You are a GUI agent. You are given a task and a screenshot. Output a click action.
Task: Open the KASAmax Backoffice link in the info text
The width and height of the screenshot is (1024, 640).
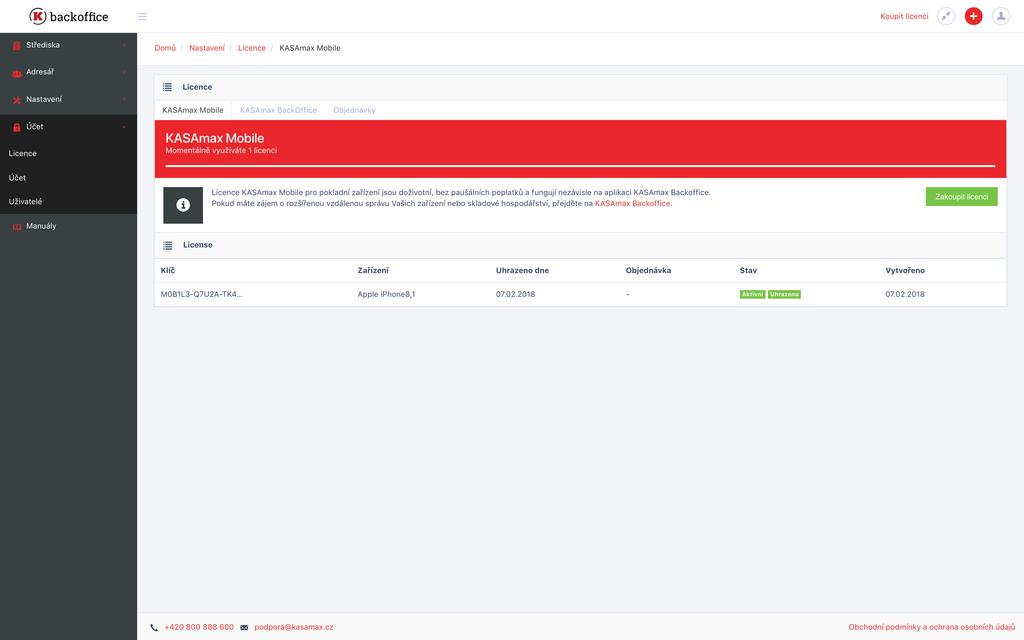(x=632, y=204)
